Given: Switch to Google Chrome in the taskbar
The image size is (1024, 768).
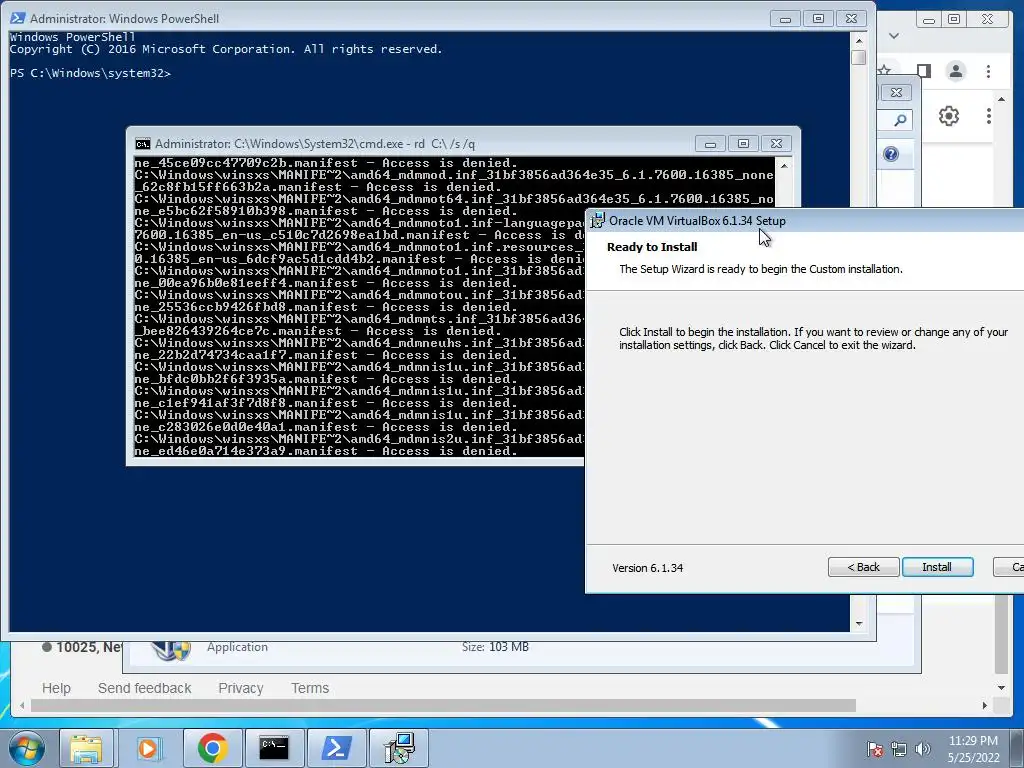Looking at the screenshot, I should 212,748.
